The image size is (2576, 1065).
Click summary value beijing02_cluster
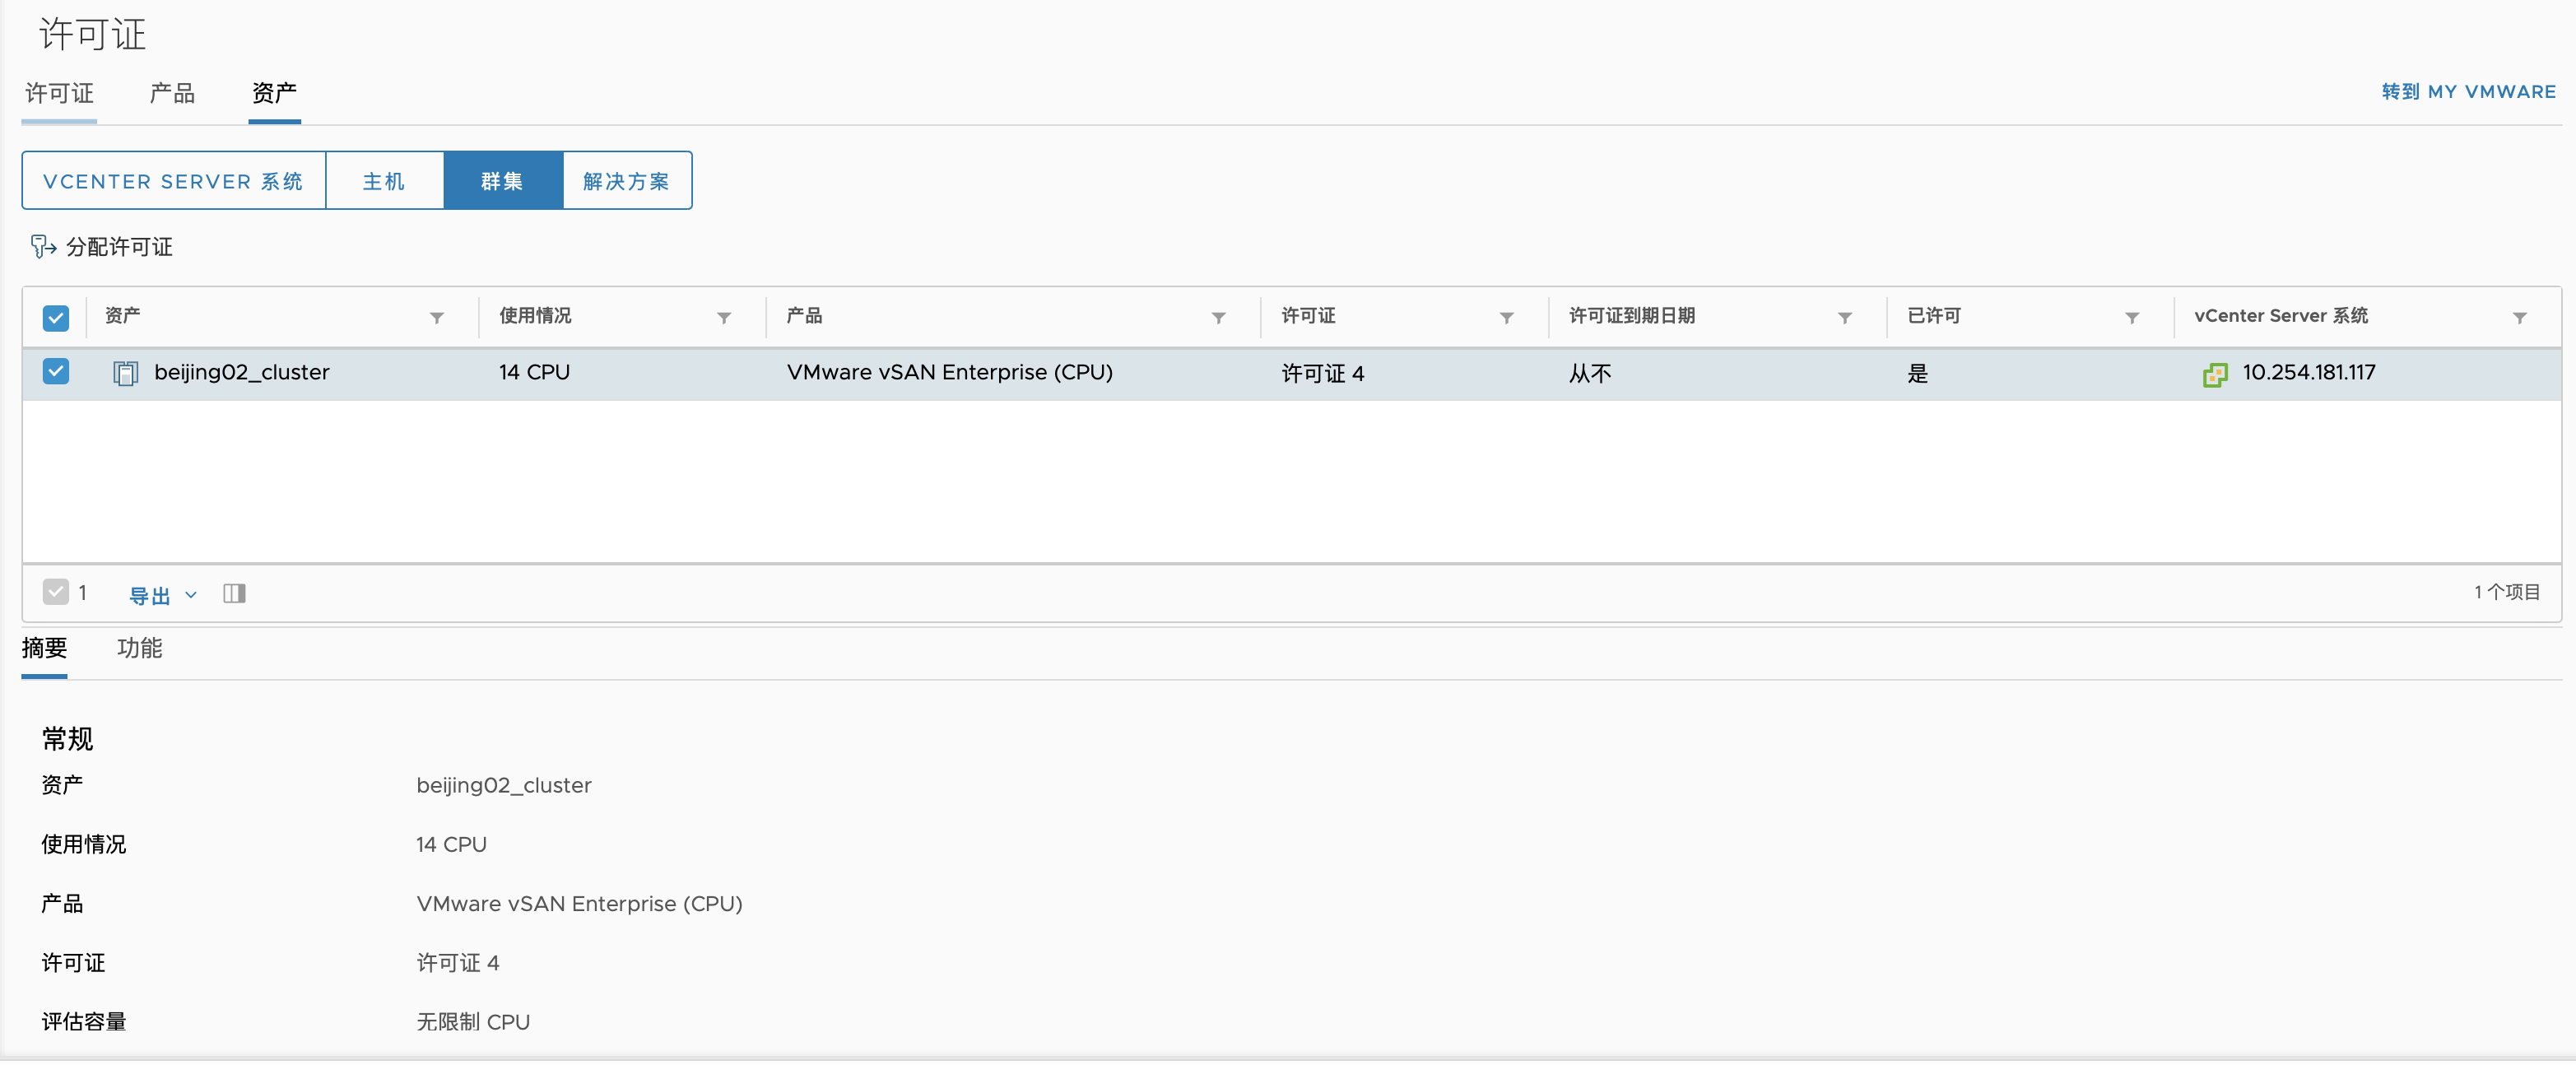[x=504, y=786]
